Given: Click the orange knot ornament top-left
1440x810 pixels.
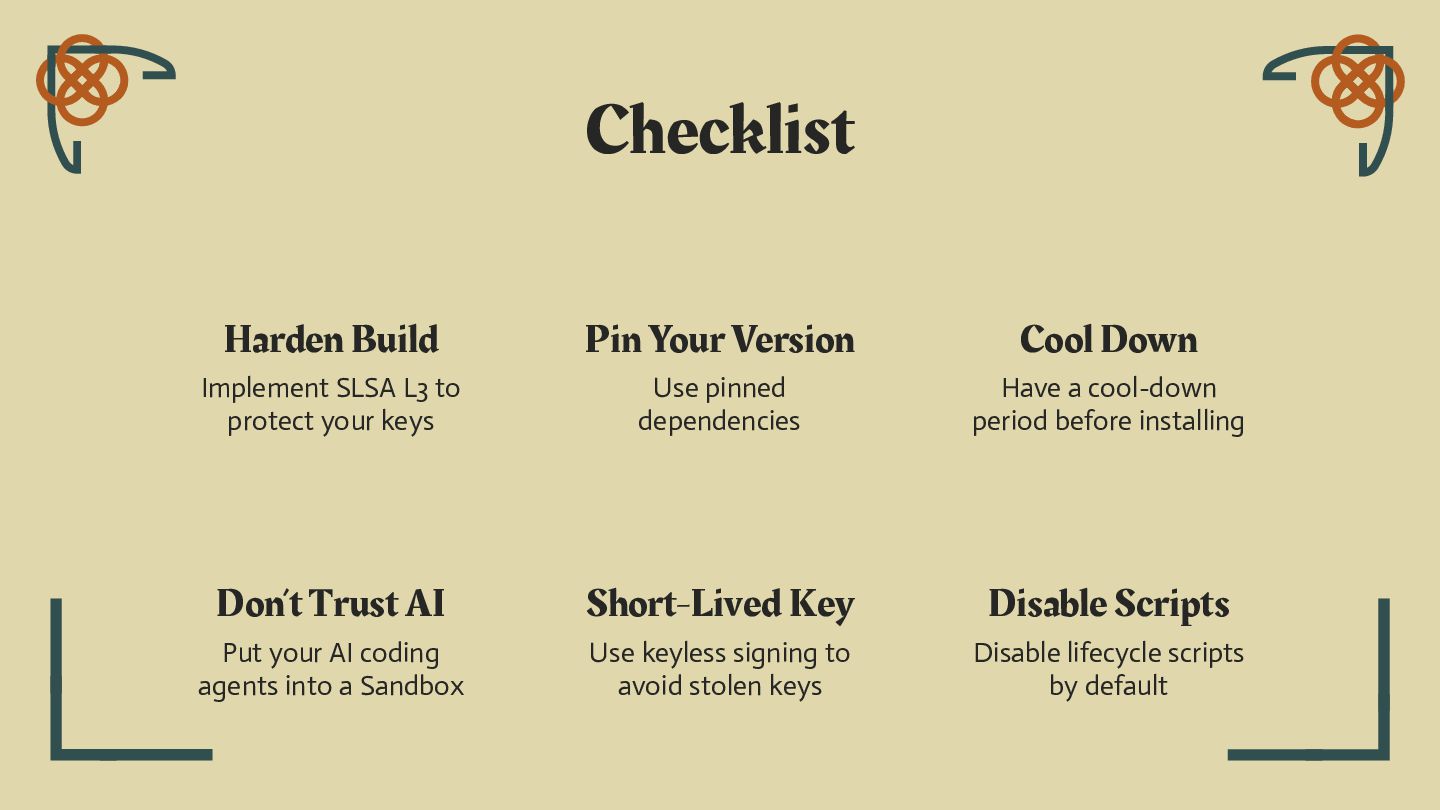Looking at the screenshot, I should tap(82, 80).
